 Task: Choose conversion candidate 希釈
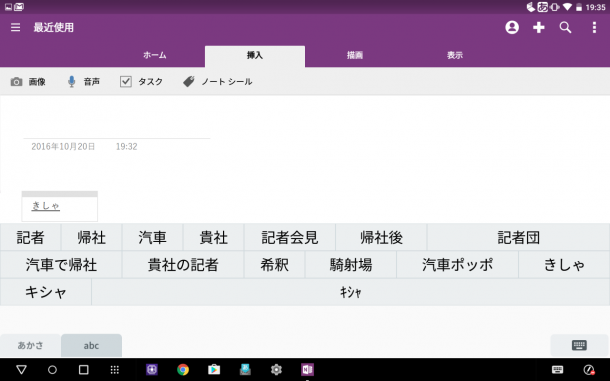275,265
